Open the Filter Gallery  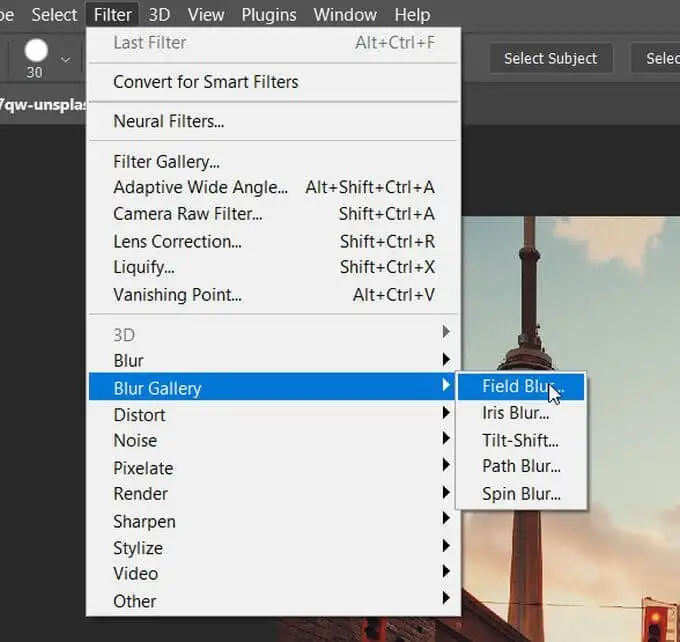[x=273, y=162]
